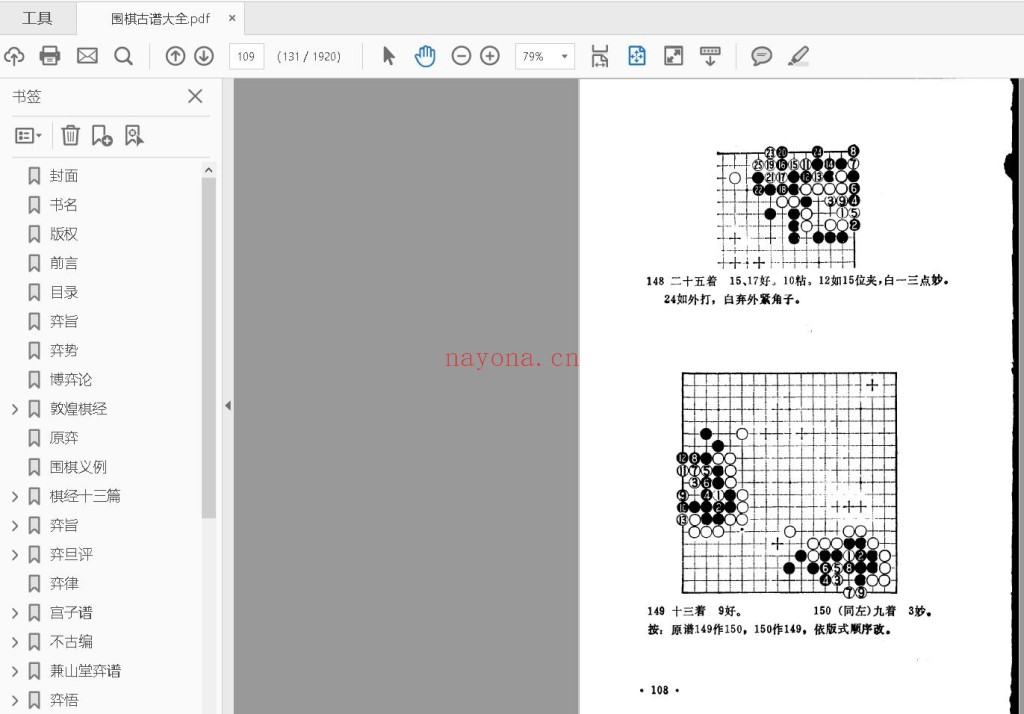
Task: Switch to 围棋古谱大全.pdf tab
Action: click(x=160, y=18)
